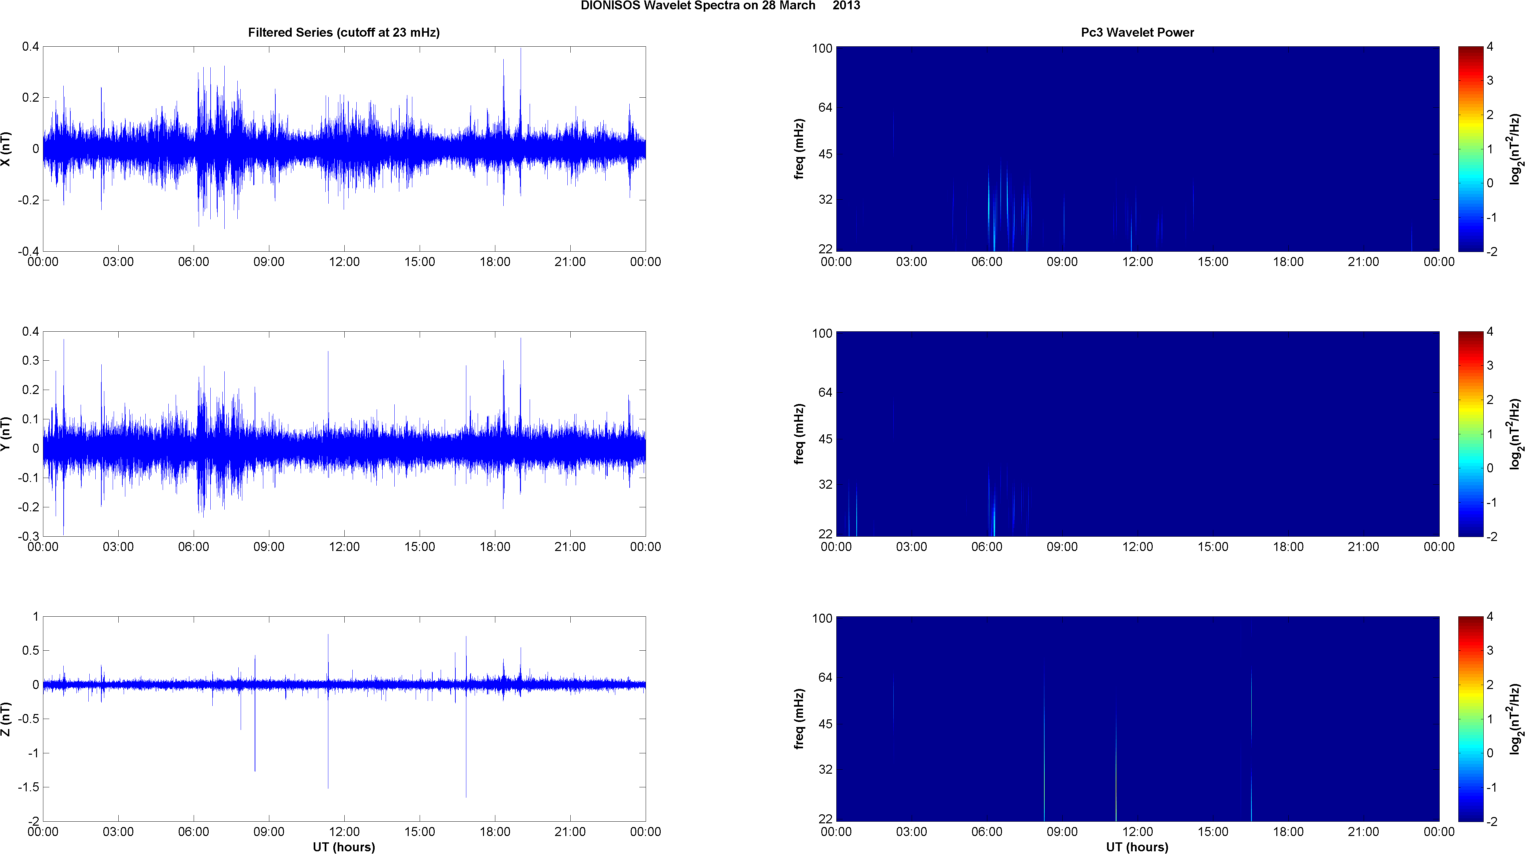
Task: Click the freq (mHz) label of the bottom spectrogram
Action: click(x=800, y=719)
